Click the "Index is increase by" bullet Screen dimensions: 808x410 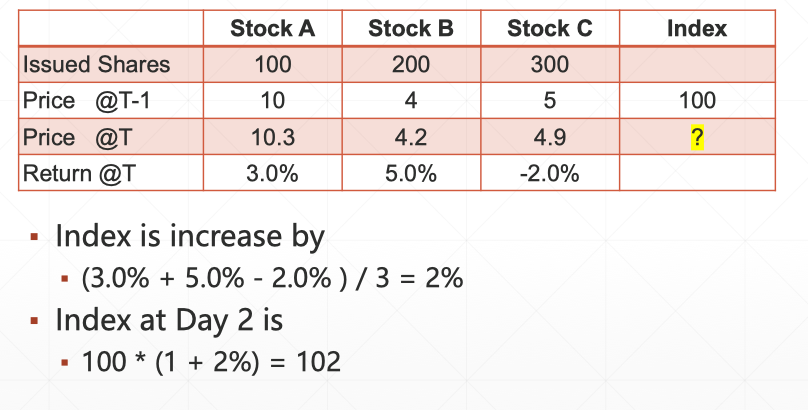(x=190, y=237)
